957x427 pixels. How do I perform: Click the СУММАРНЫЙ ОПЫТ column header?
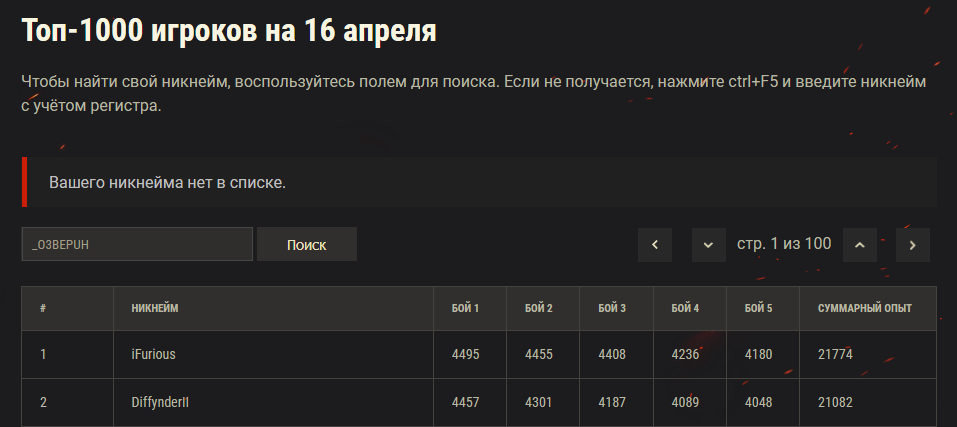tap(865, 308)
